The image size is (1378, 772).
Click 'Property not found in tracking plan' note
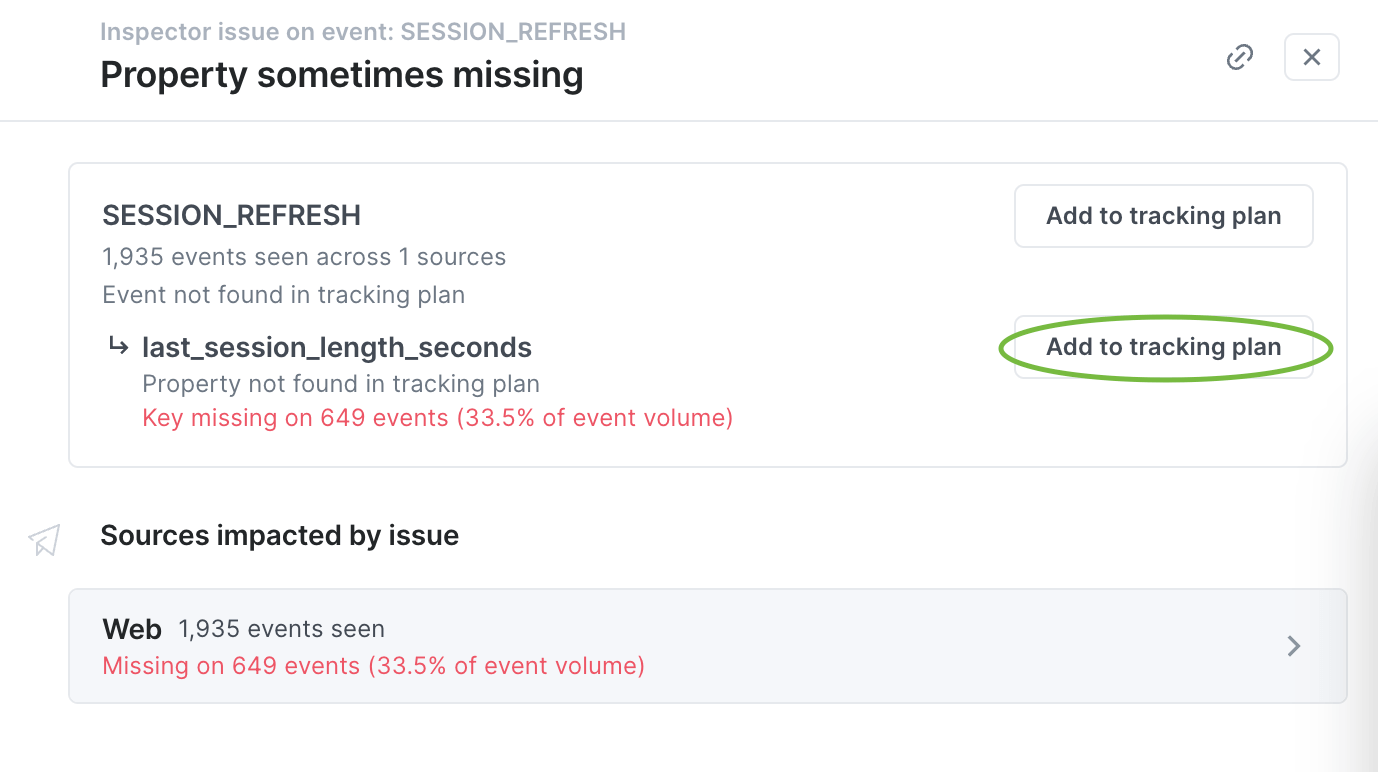(341, 384)
